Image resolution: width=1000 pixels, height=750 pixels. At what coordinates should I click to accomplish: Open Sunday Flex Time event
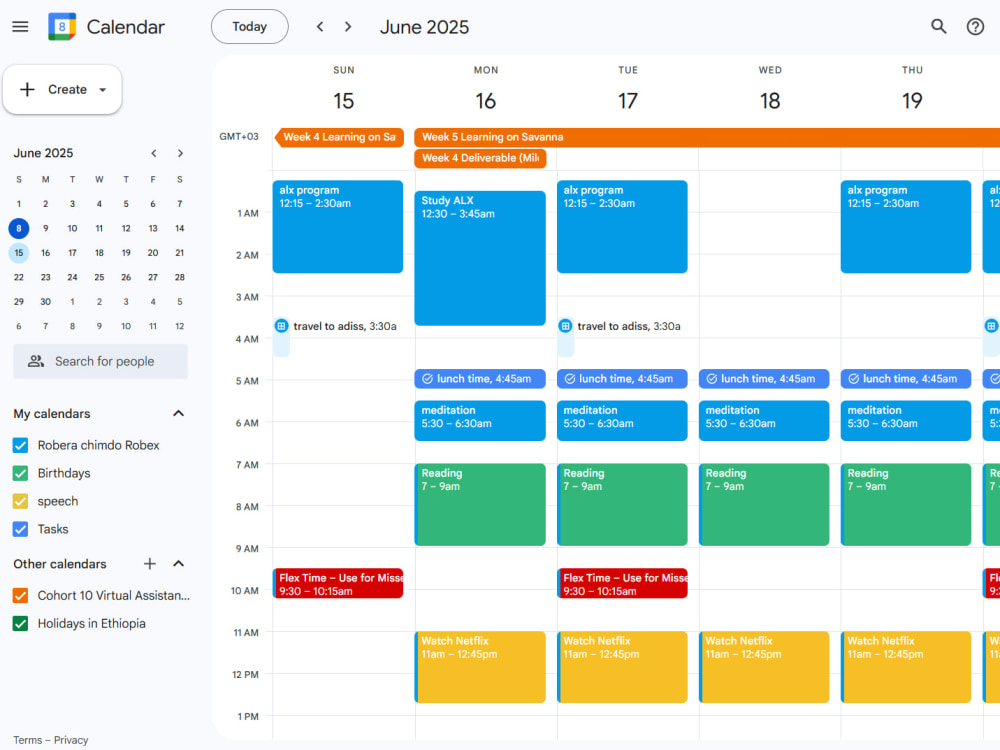338,583
